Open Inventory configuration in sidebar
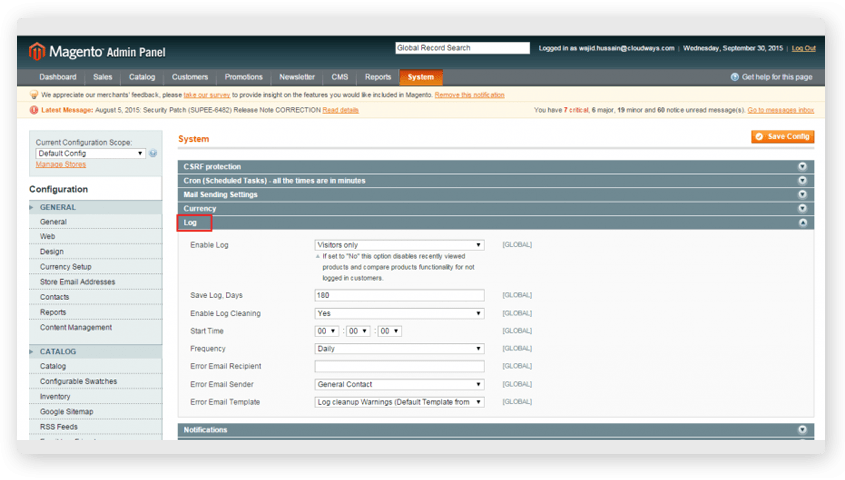The width and height of the screenshot is (845, 480). (55, 396)
